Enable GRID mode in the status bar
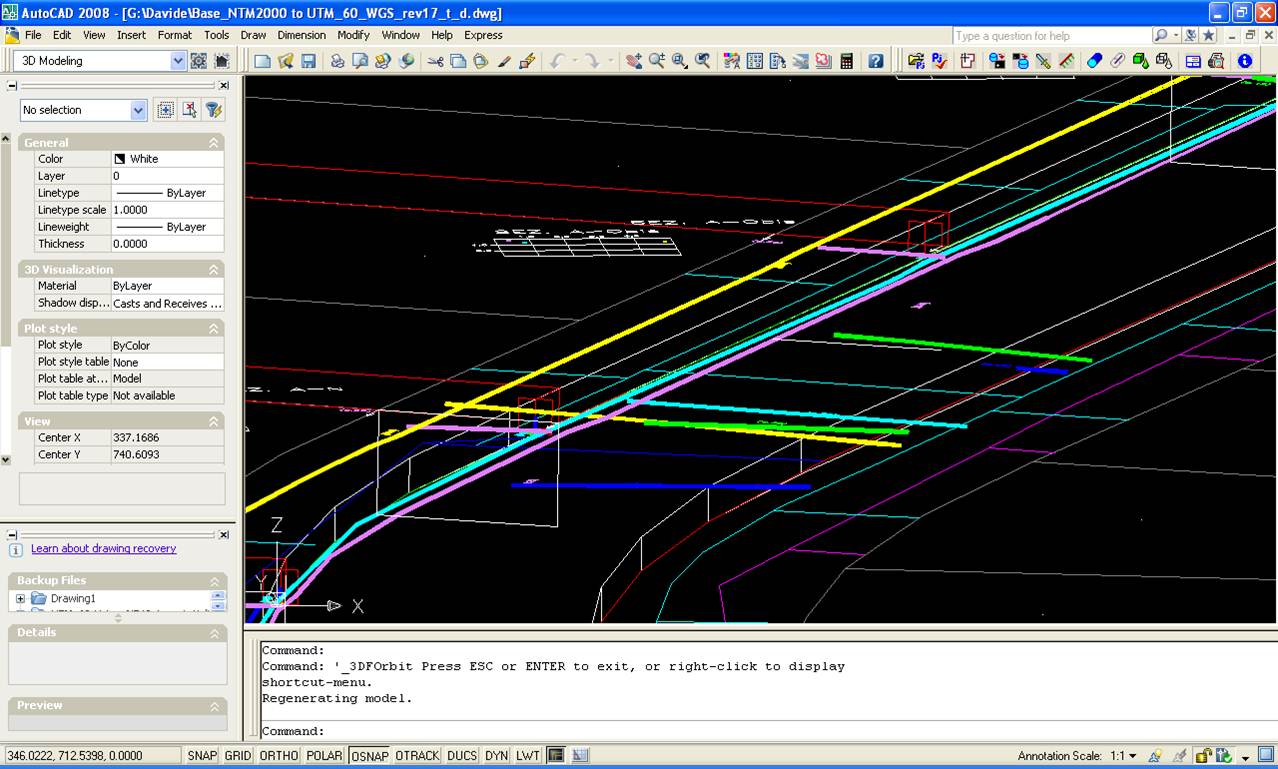The image size is (1278, 769). pos(236,756)
